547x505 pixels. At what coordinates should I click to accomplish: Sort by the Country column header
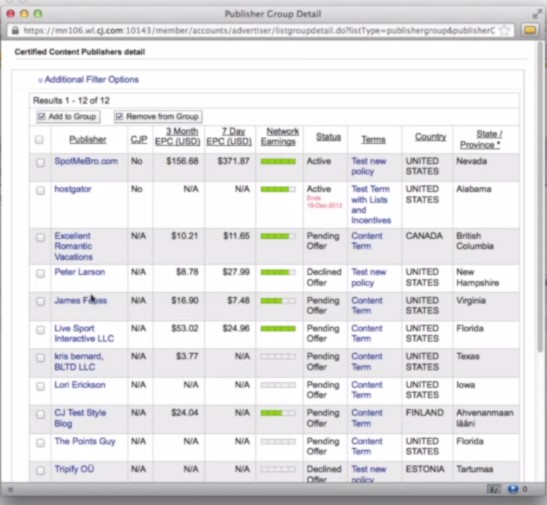point(430,137)
